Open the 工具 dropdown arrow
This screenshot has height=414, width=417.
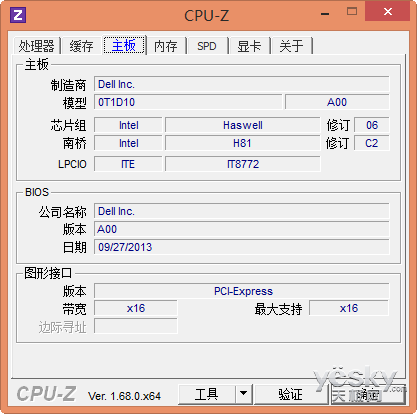(244, 394)
